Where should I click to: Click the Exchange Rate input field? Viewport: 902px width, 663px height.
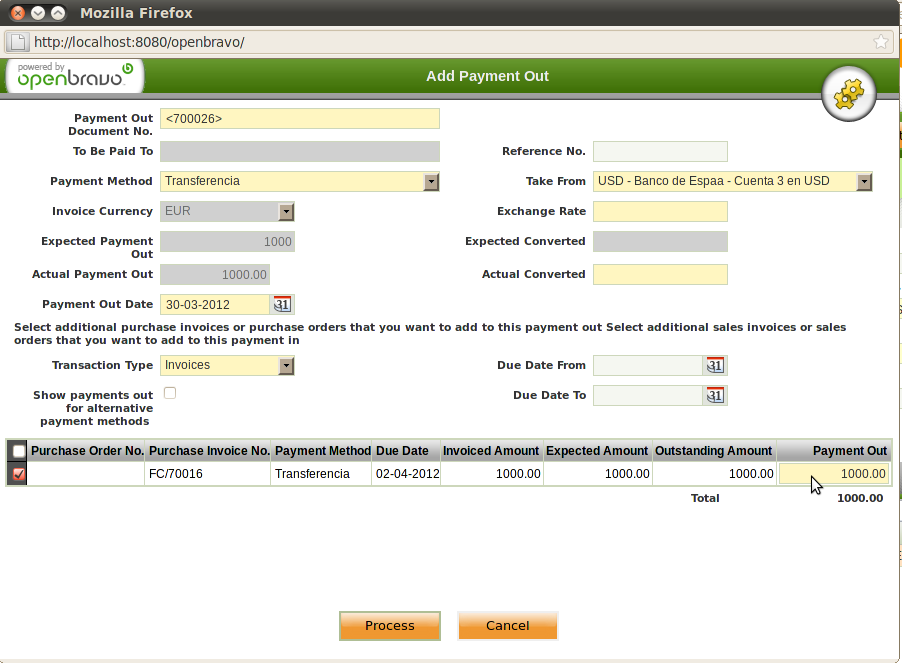(x=660, y=212)
